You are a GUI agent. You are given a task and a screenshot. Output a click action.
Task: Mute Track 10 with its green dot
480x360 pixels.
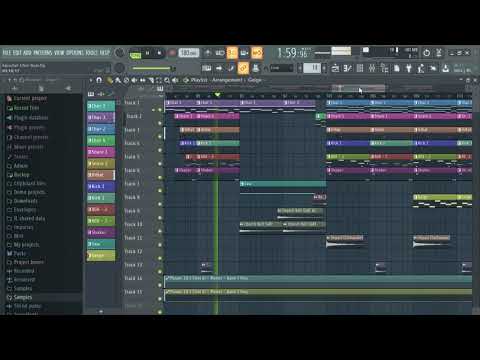(x=160, y=231)
